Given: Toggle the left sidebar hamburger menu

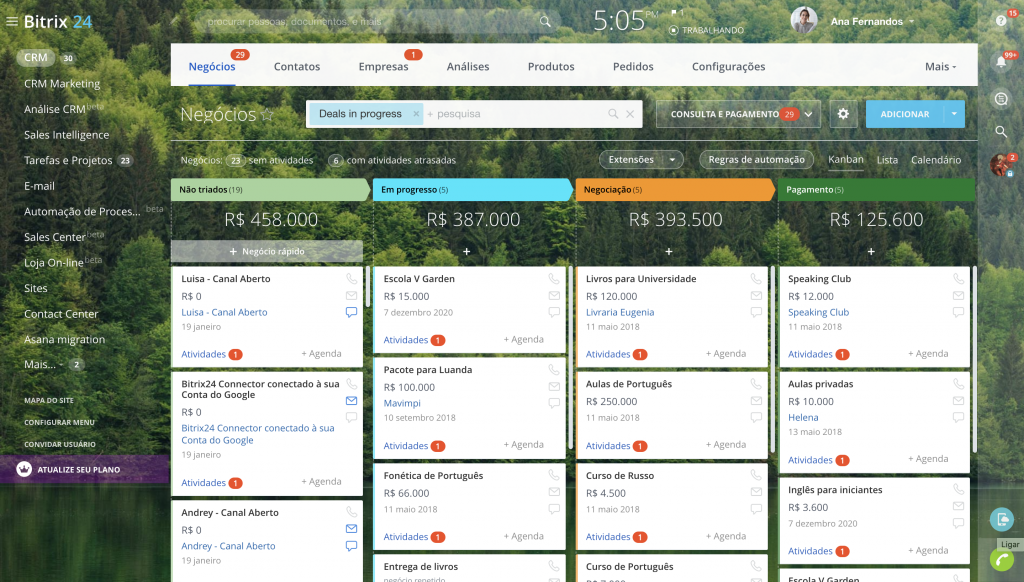Looking at the screenshot, I should 12,21.
